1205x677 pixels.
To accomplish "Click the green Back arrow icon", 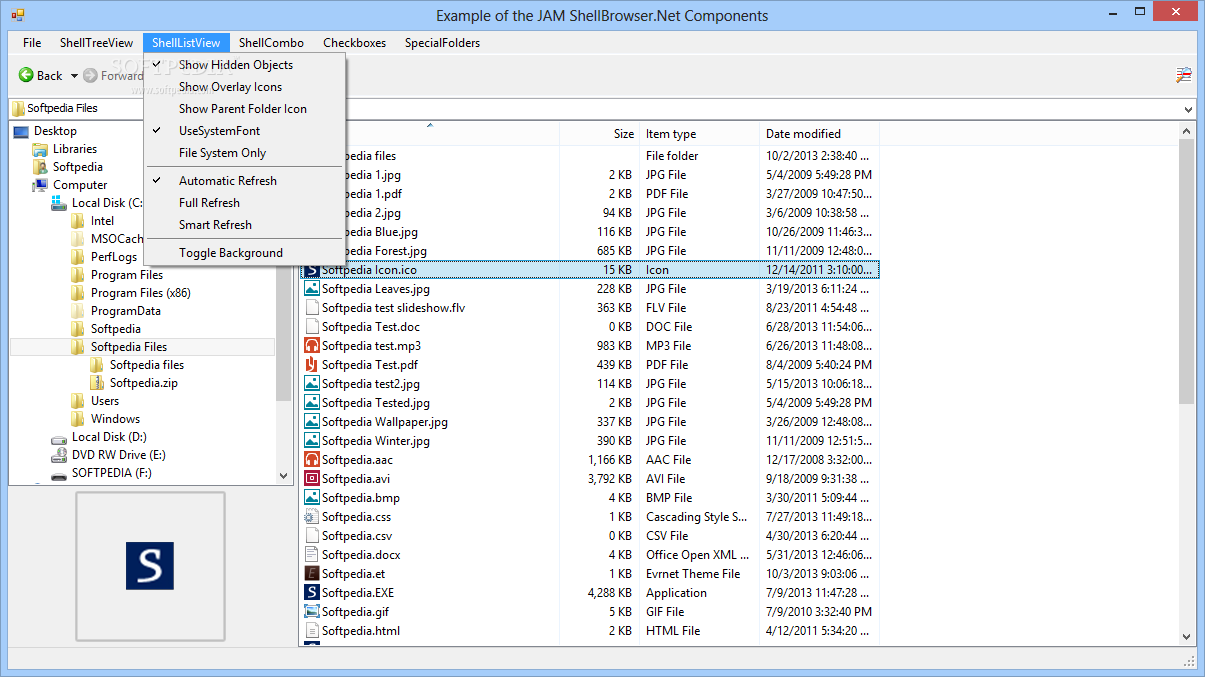I will coord(26,75).
